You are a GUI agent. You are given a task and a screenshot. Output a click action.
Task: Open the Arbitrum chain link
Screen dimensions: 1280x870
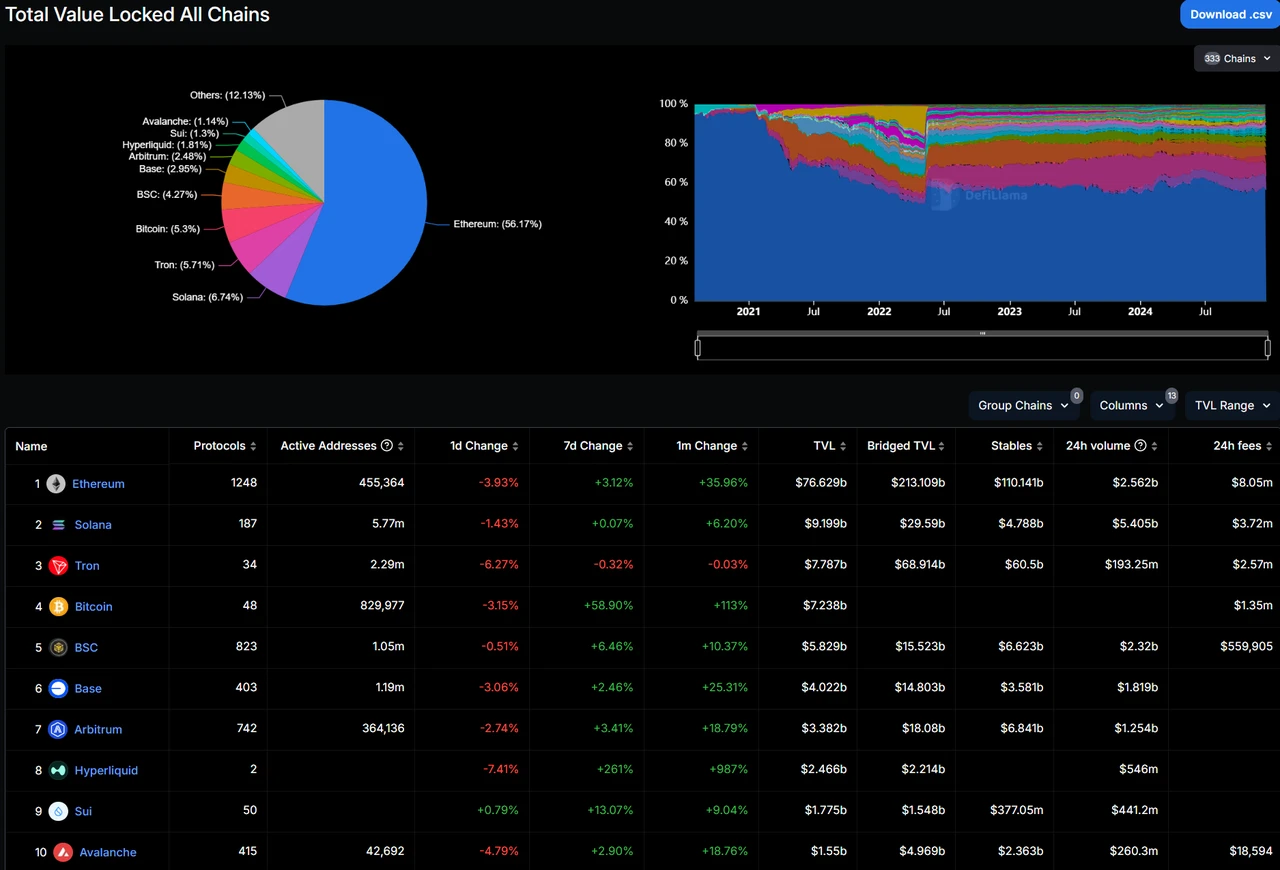(98, 730)
